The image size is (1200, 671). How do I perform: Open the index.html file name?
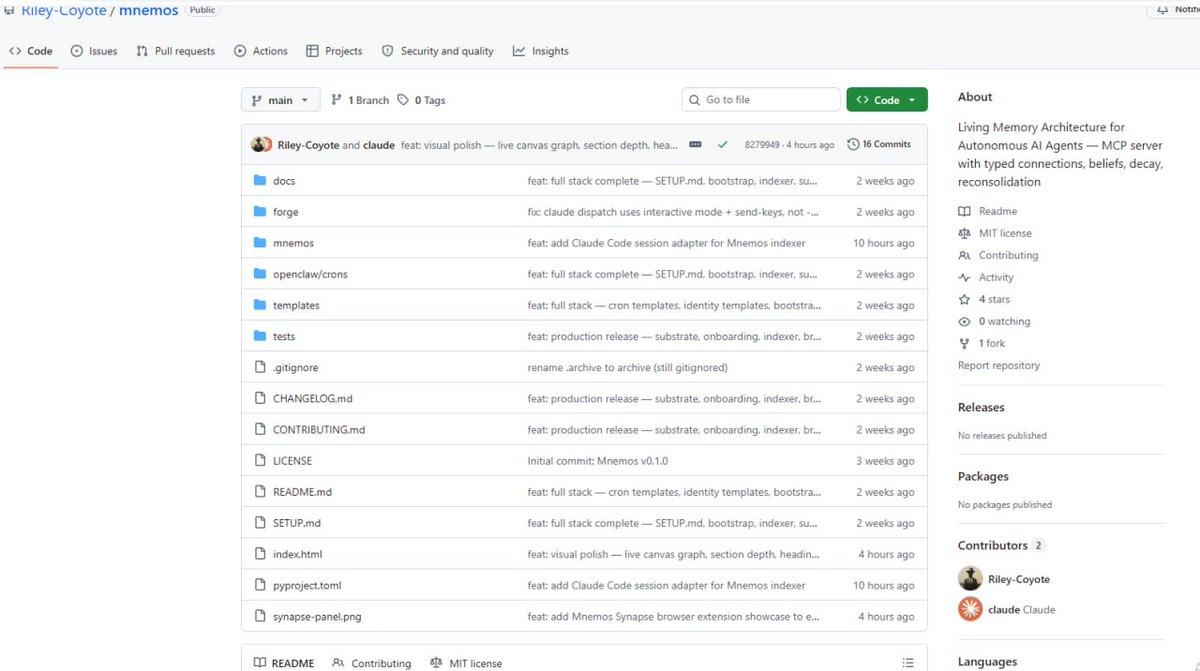(298, 554)
